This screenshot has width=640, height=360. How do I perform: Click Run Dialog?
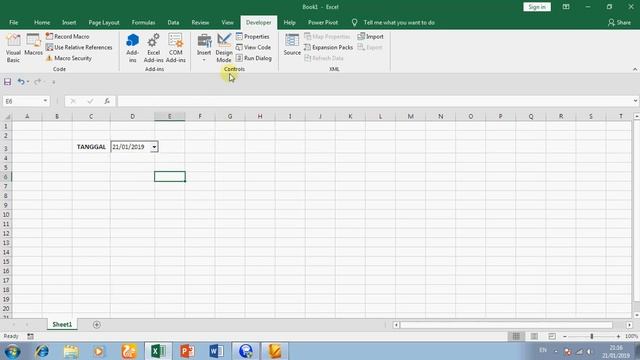click(254, 58)
